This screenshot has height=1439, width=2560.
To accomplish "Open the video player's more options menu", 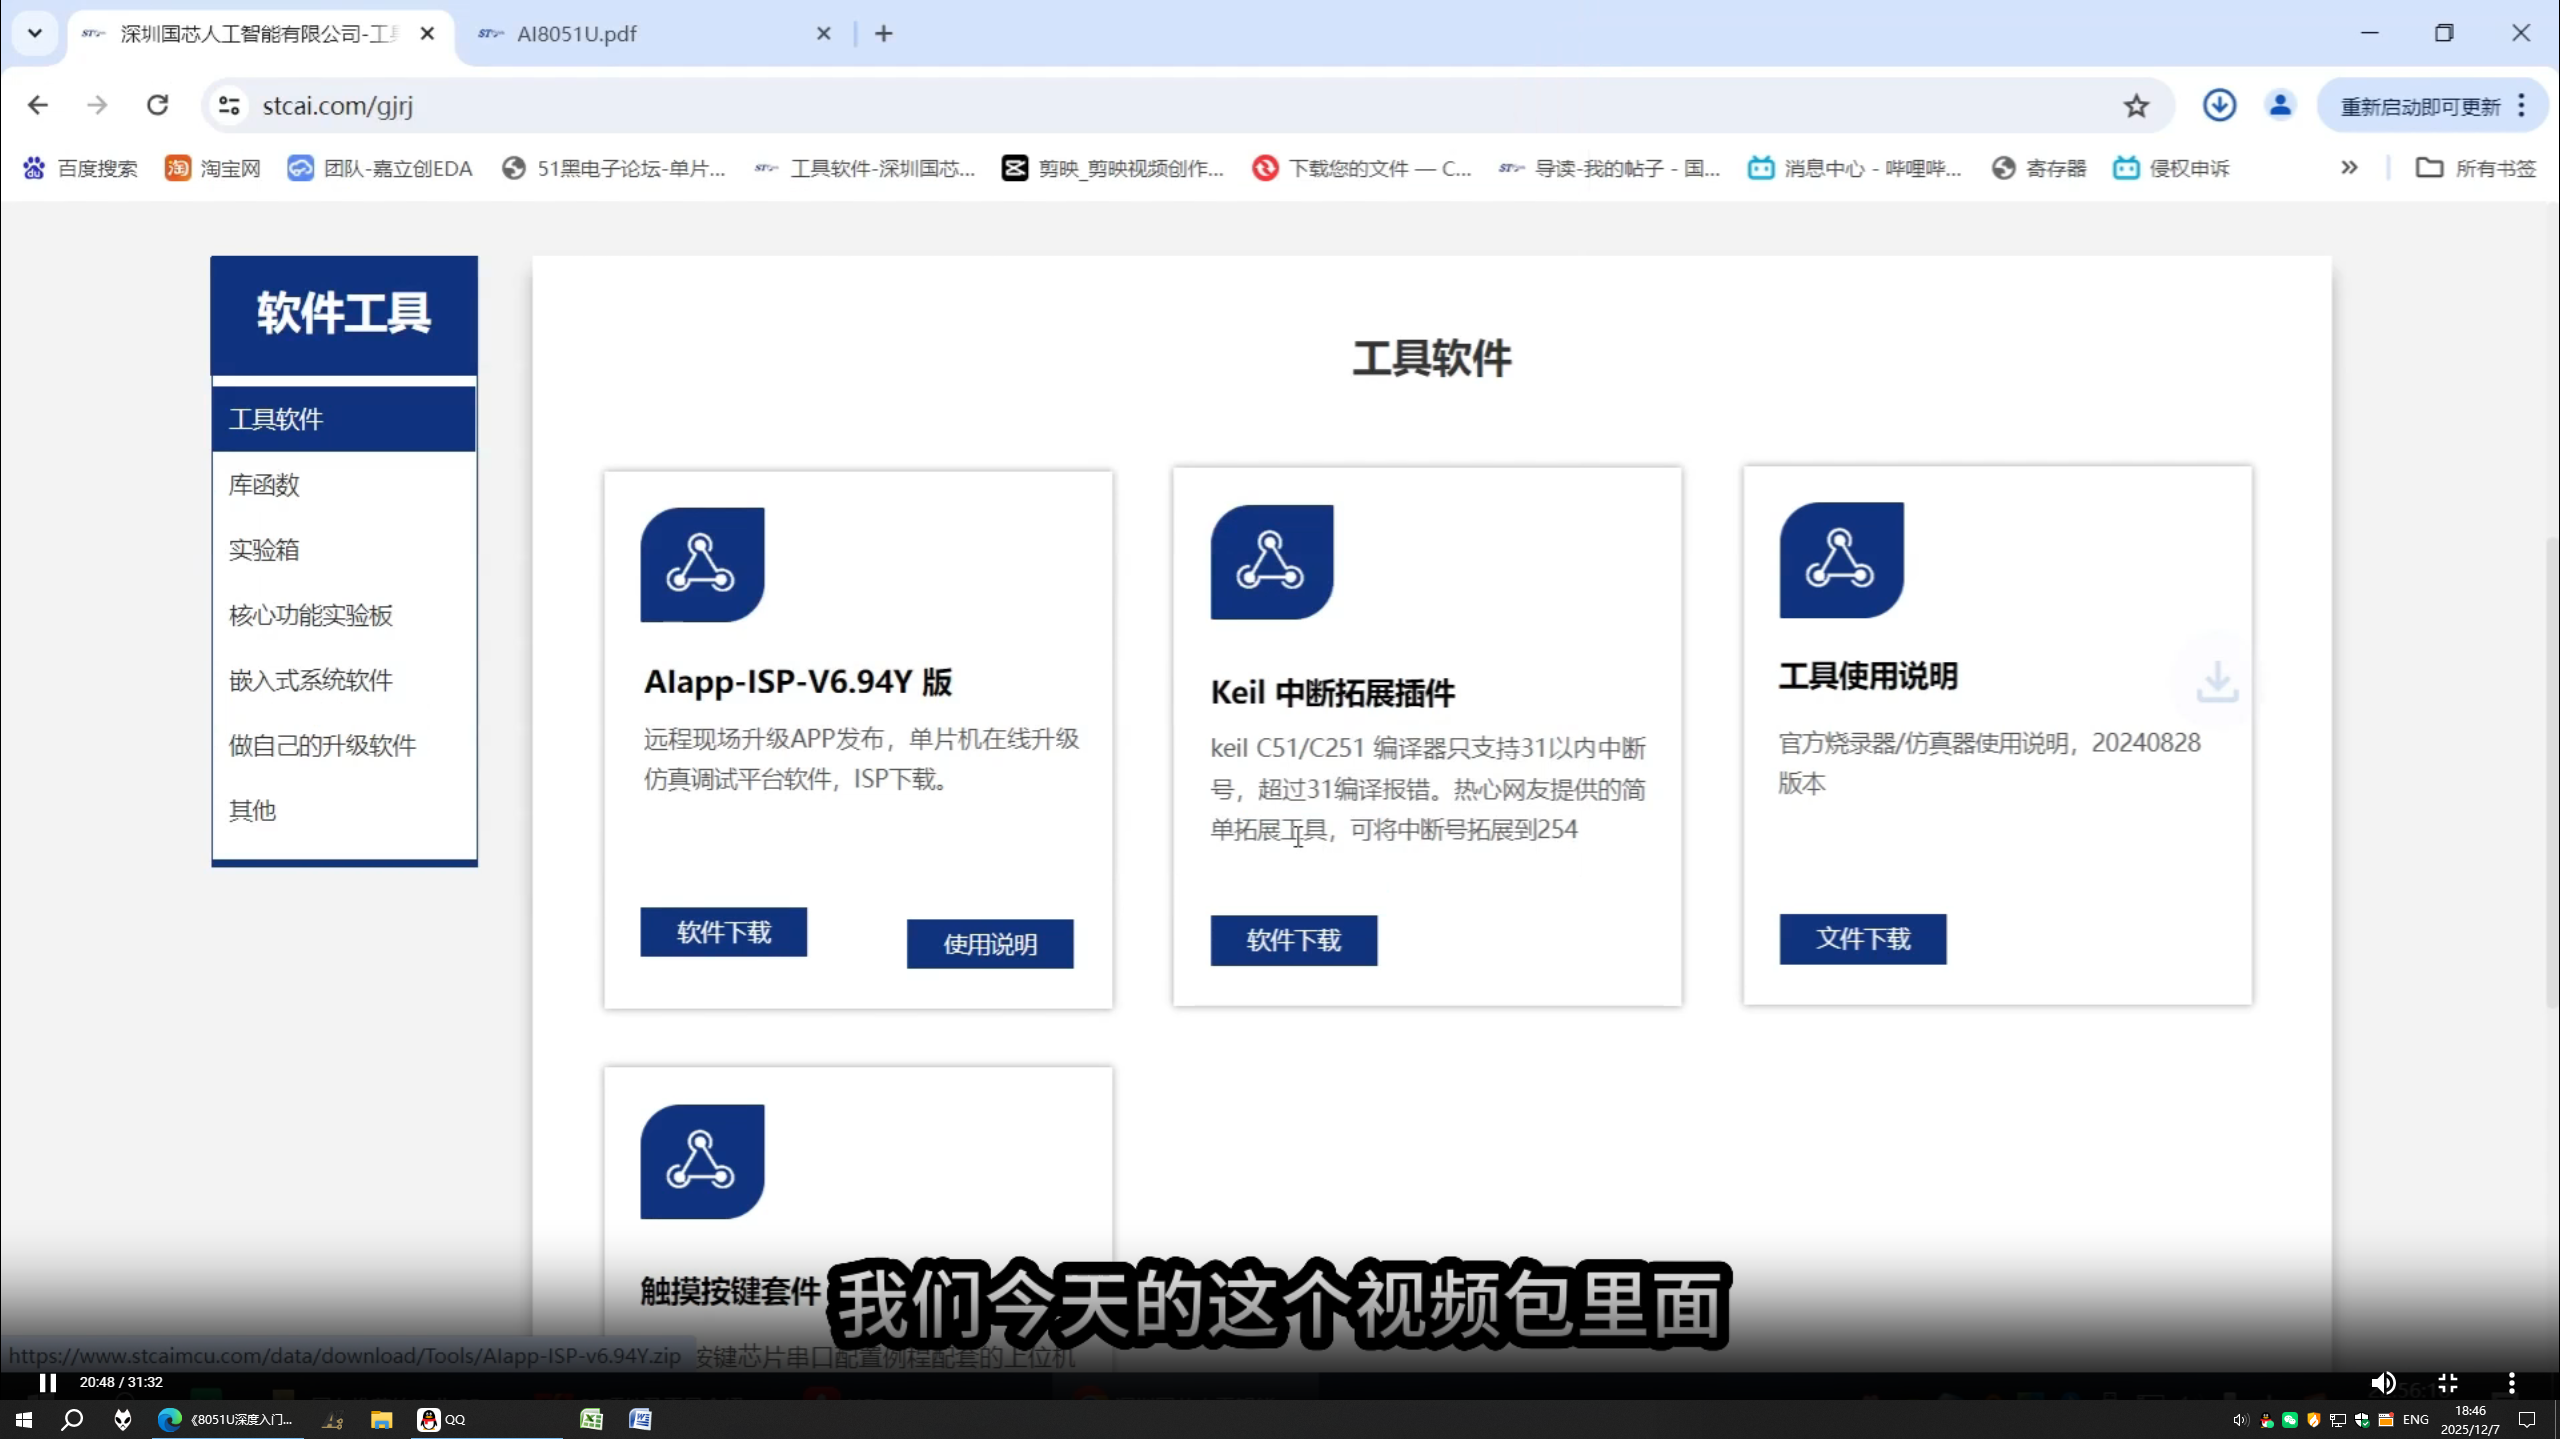I will pos(2511,1382).
